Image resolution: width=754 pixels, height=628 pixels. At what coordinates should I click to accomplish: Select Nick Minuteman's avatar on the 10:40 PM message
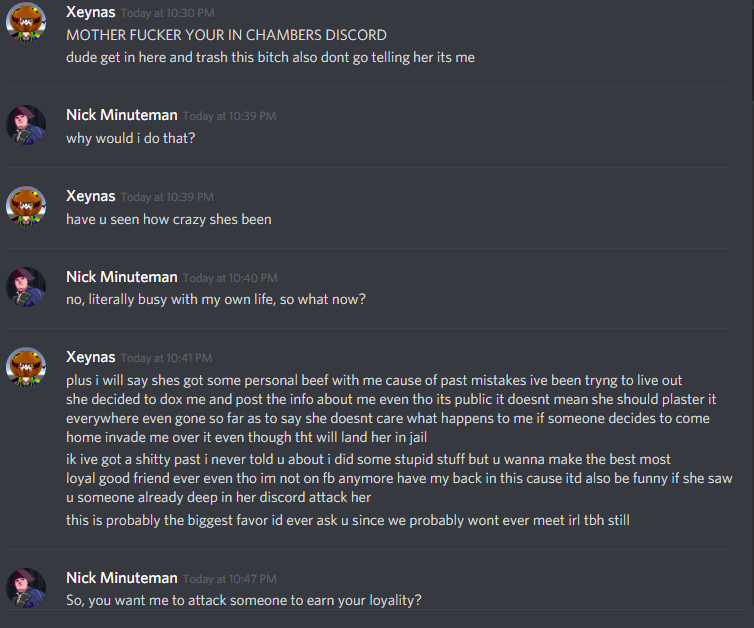(x=26, y=286)
